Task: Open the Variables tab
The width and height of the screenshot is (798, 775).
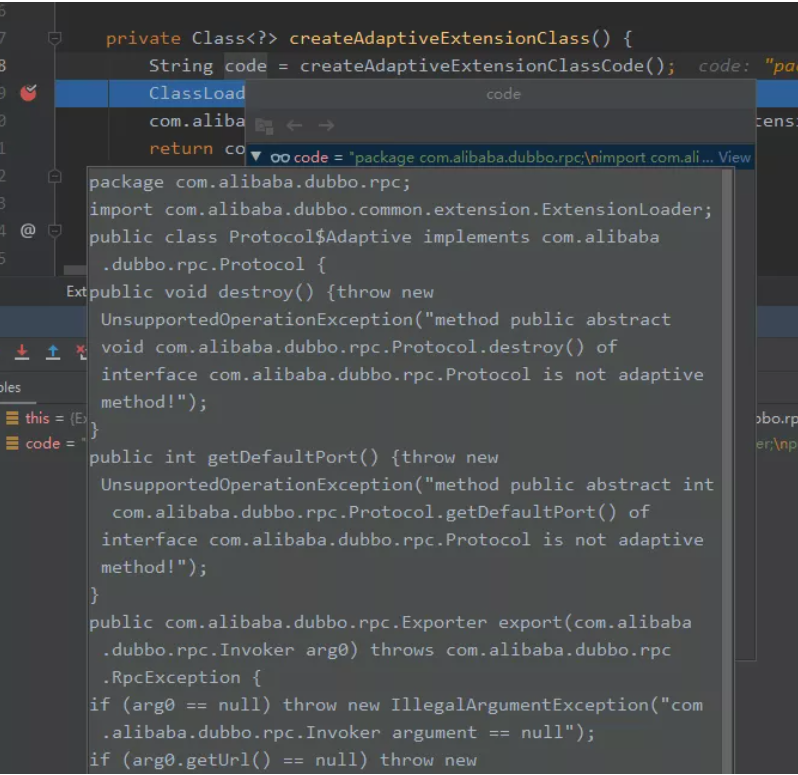Action: pyautogui.click(x=10, y=387)
